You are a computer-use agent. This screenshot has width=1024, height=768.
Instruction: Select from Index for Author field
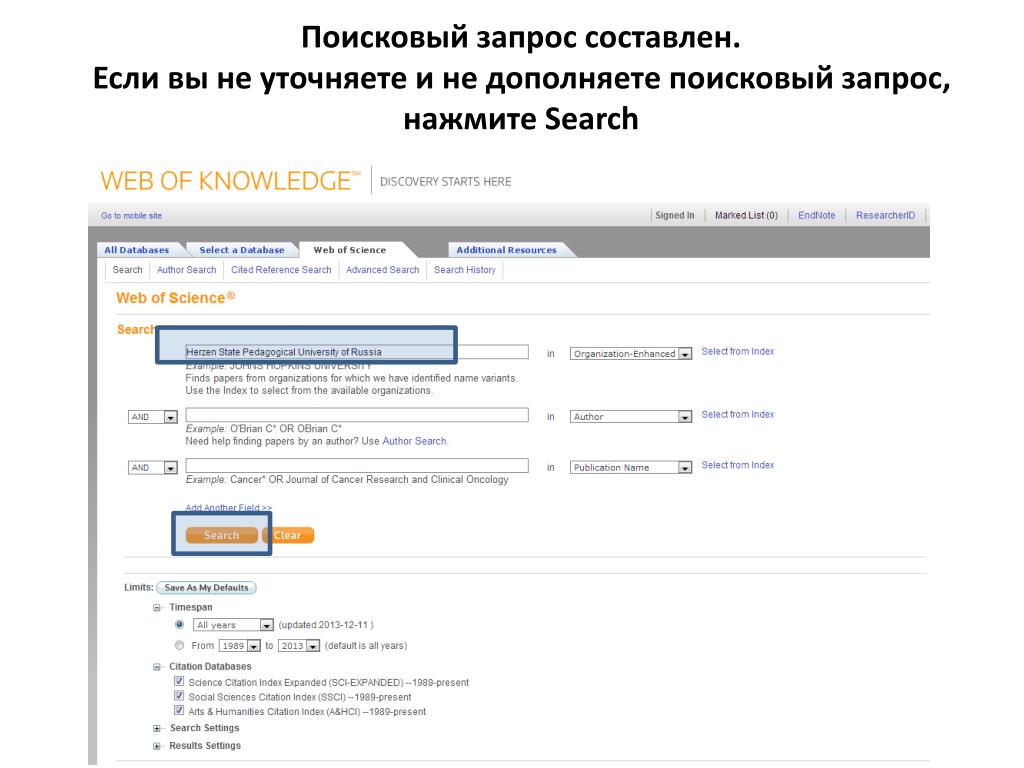pos(737,414)
